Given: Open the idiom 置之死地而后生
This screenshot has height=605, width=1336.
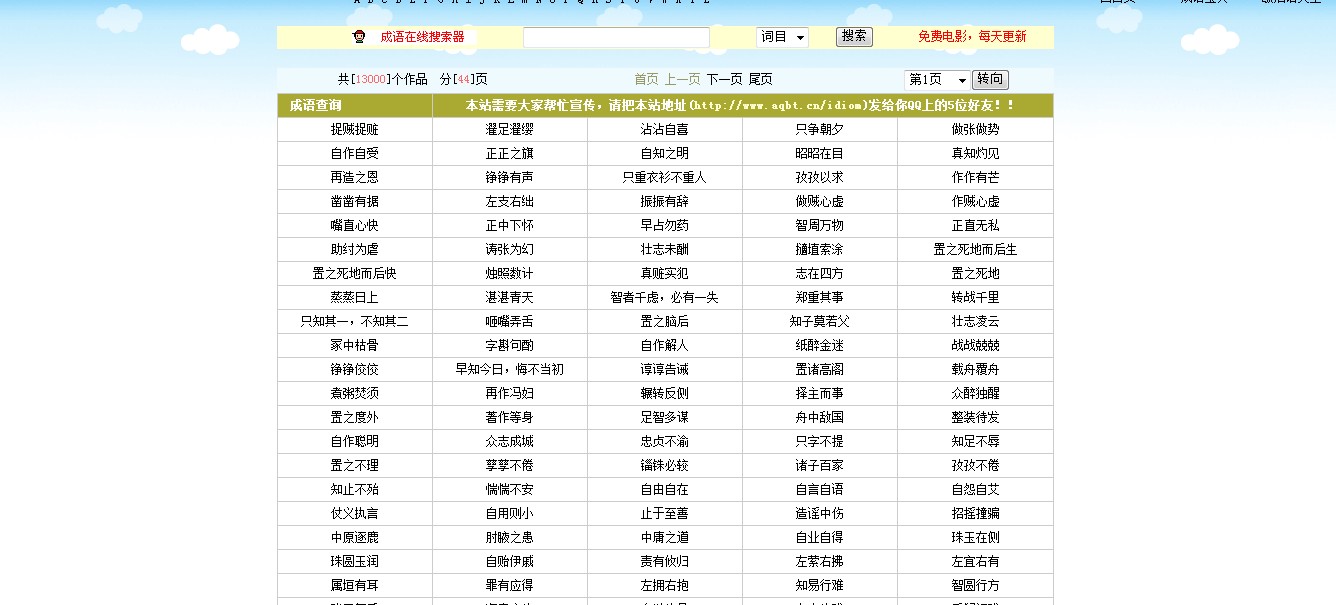Looking at the screenshot, I should click(975, 250).
